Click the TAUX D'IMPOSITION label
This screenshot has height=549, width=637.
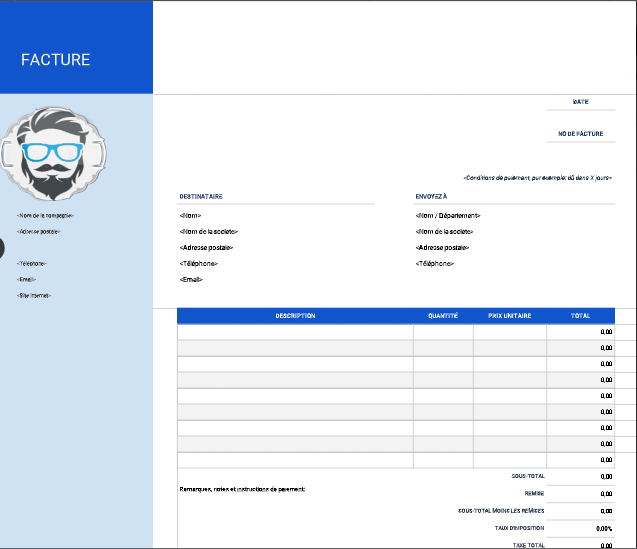(519, 528)
